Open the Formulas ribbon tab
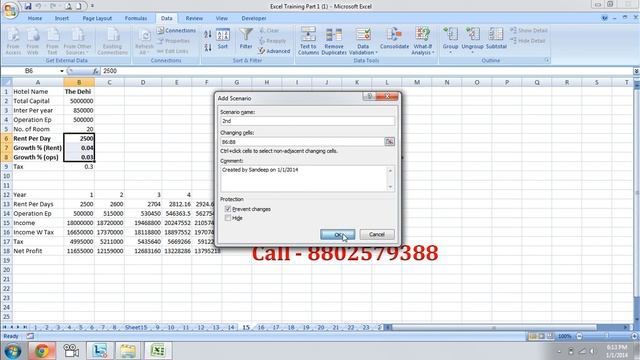 point(136,18)
